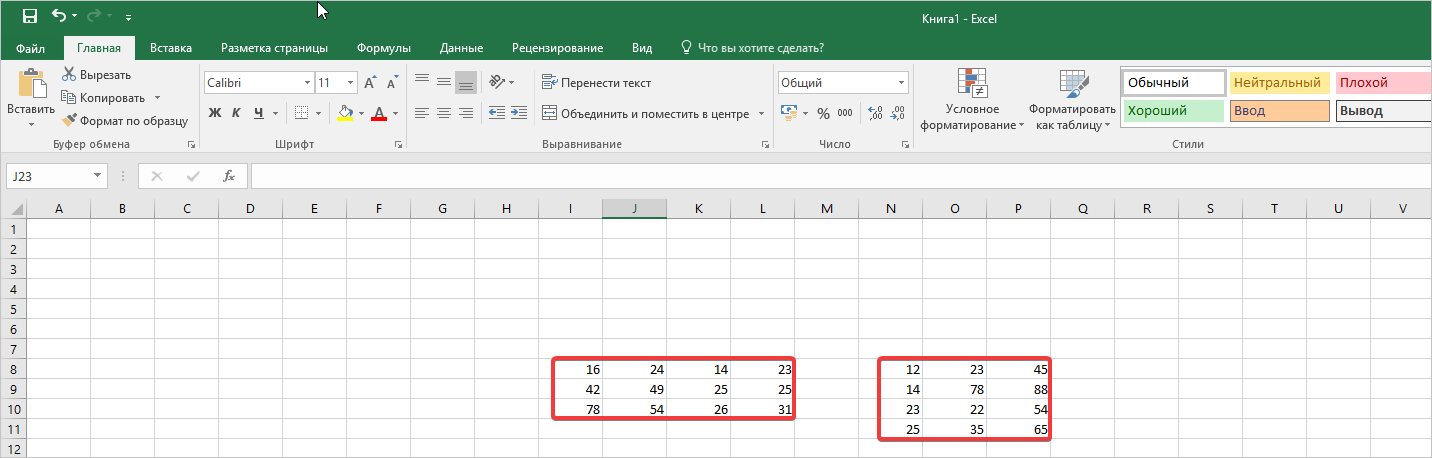Expand the Name Box dropdown next to J23
The height and width of the screenshot is (458, 1432).
click(98, 176)
